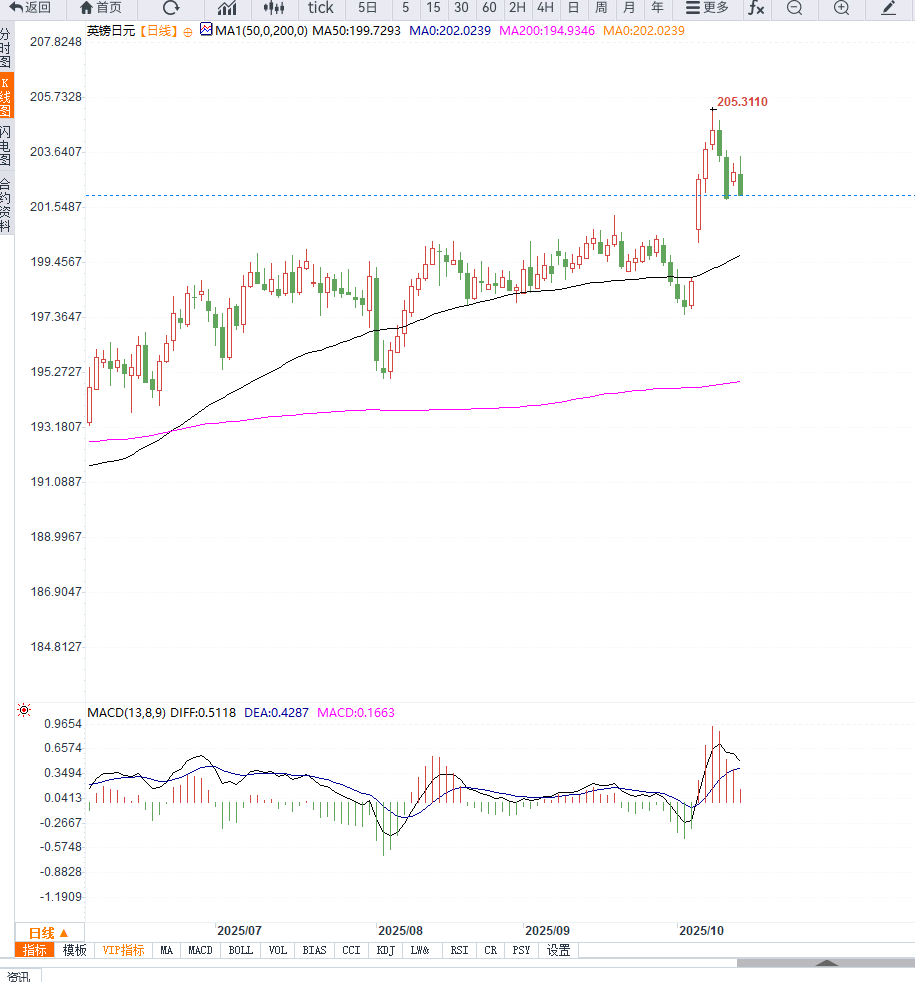Click the DIFF:0.5118 value text
The height and width of the screenshot is (982, 915).
203,713
